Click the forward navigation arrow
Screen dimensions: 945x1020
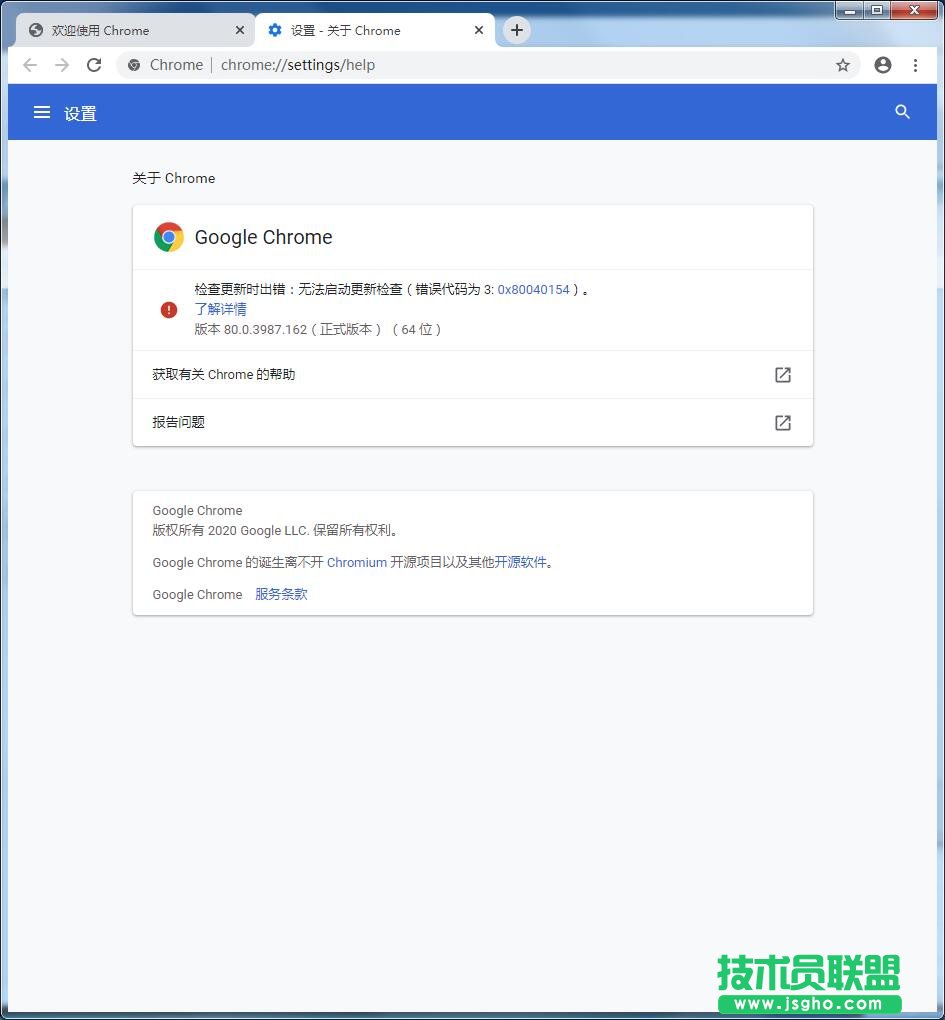61,64
